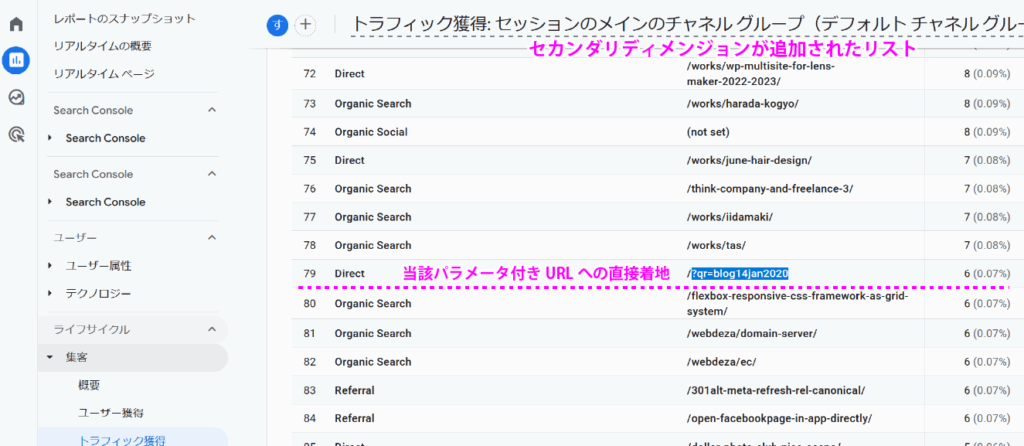This screenshot has width=1024, height=446.
Task: Click the /works/harada-kogyo/ row cell
Action: point(742,103)
